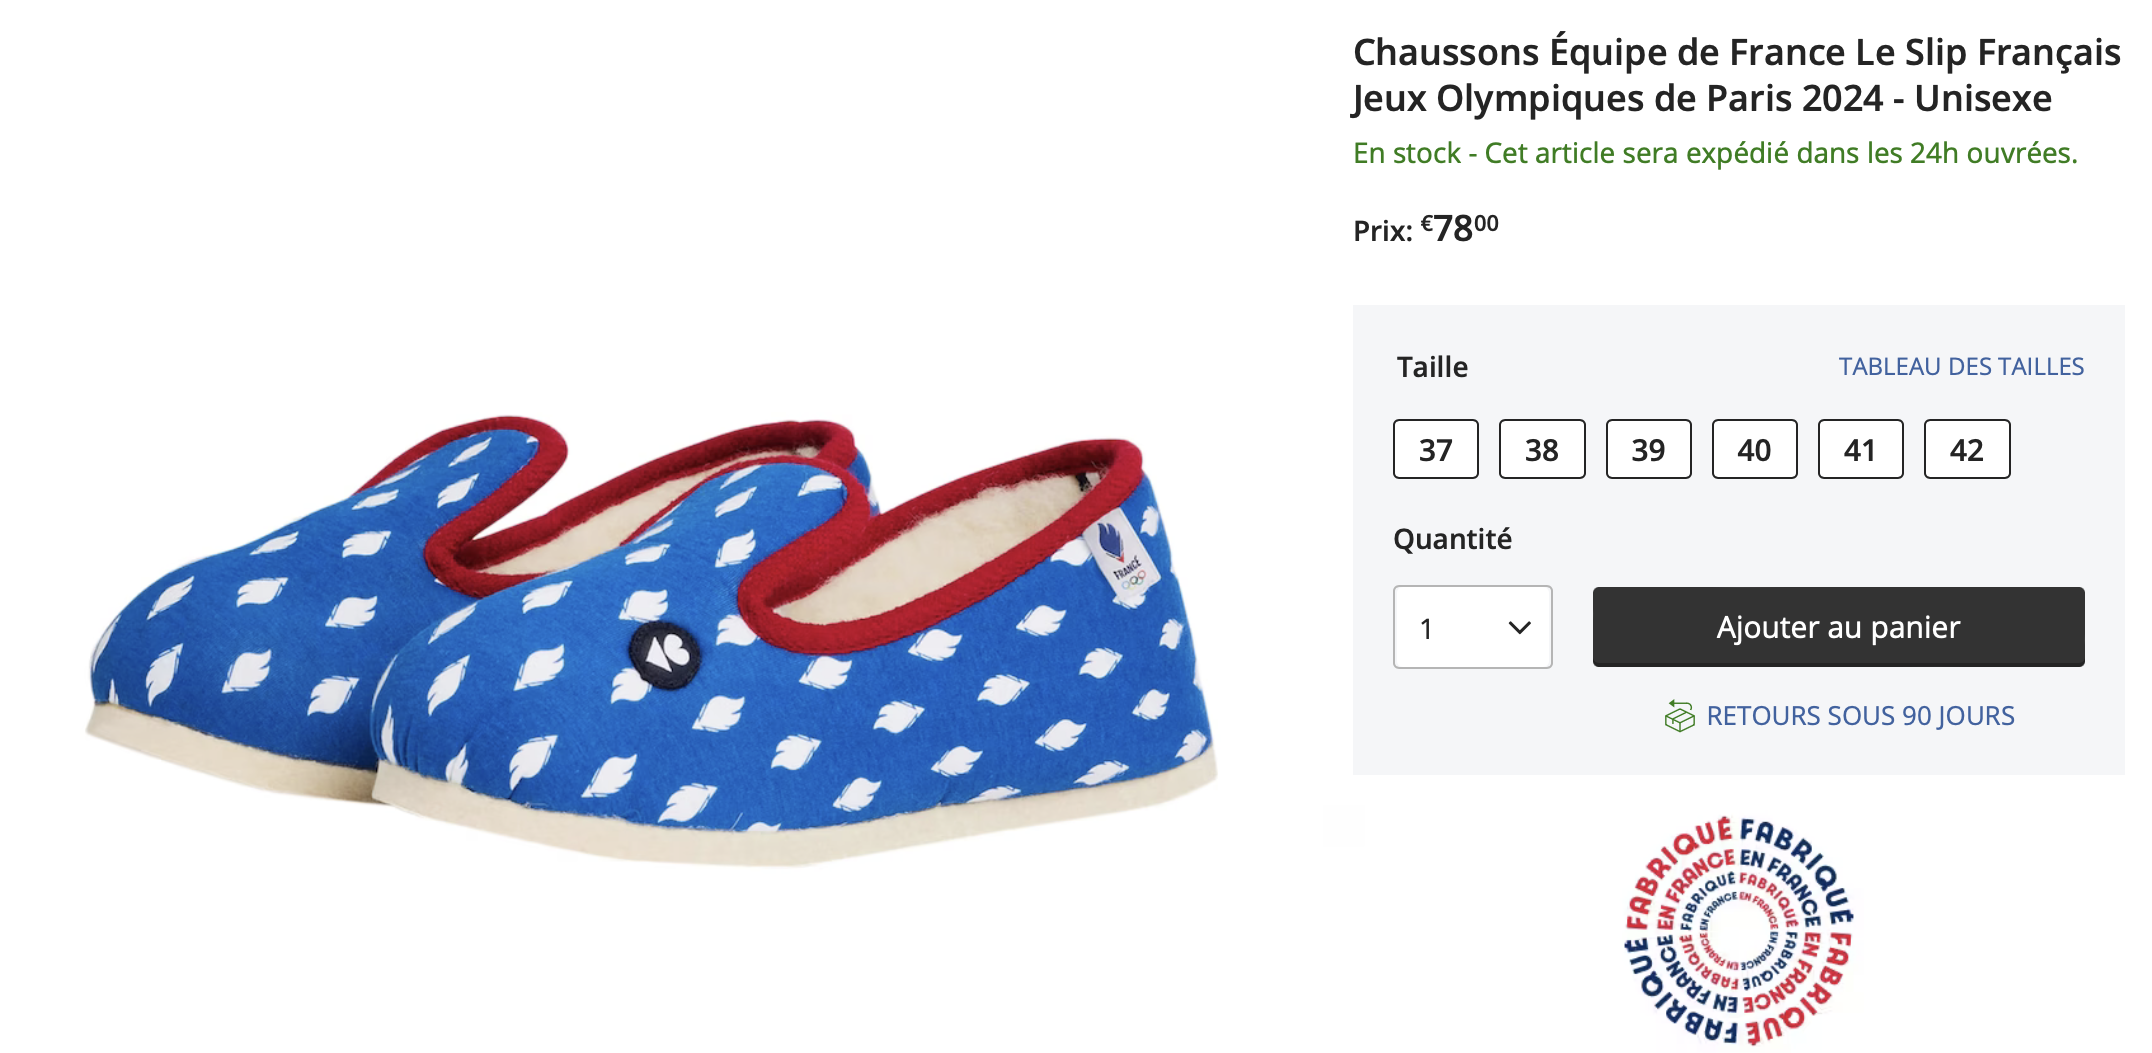Click the Fabriqué en France circular badge
This screenshot has height=1053, width=2152.
[x=1738, y=930]
